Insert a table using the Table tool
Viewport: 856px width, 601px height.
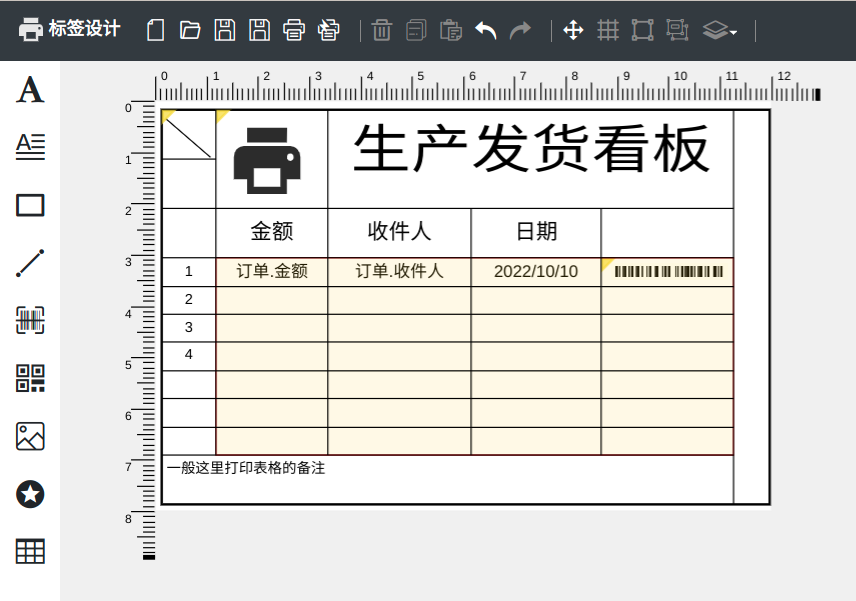point(29,551)
